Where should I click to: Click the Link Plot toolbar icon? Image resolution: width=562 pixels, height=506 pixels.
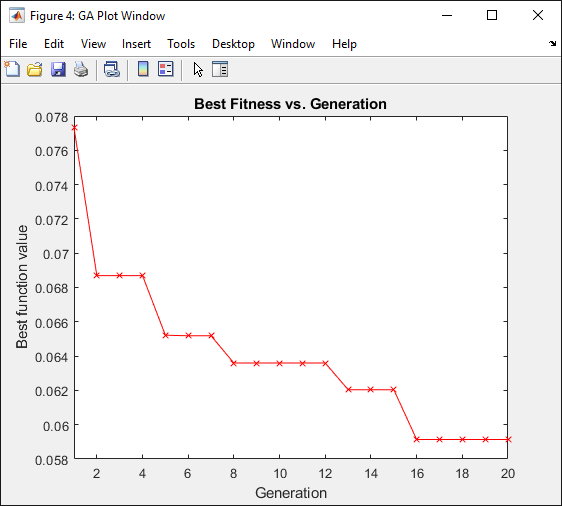pos(112,69)
